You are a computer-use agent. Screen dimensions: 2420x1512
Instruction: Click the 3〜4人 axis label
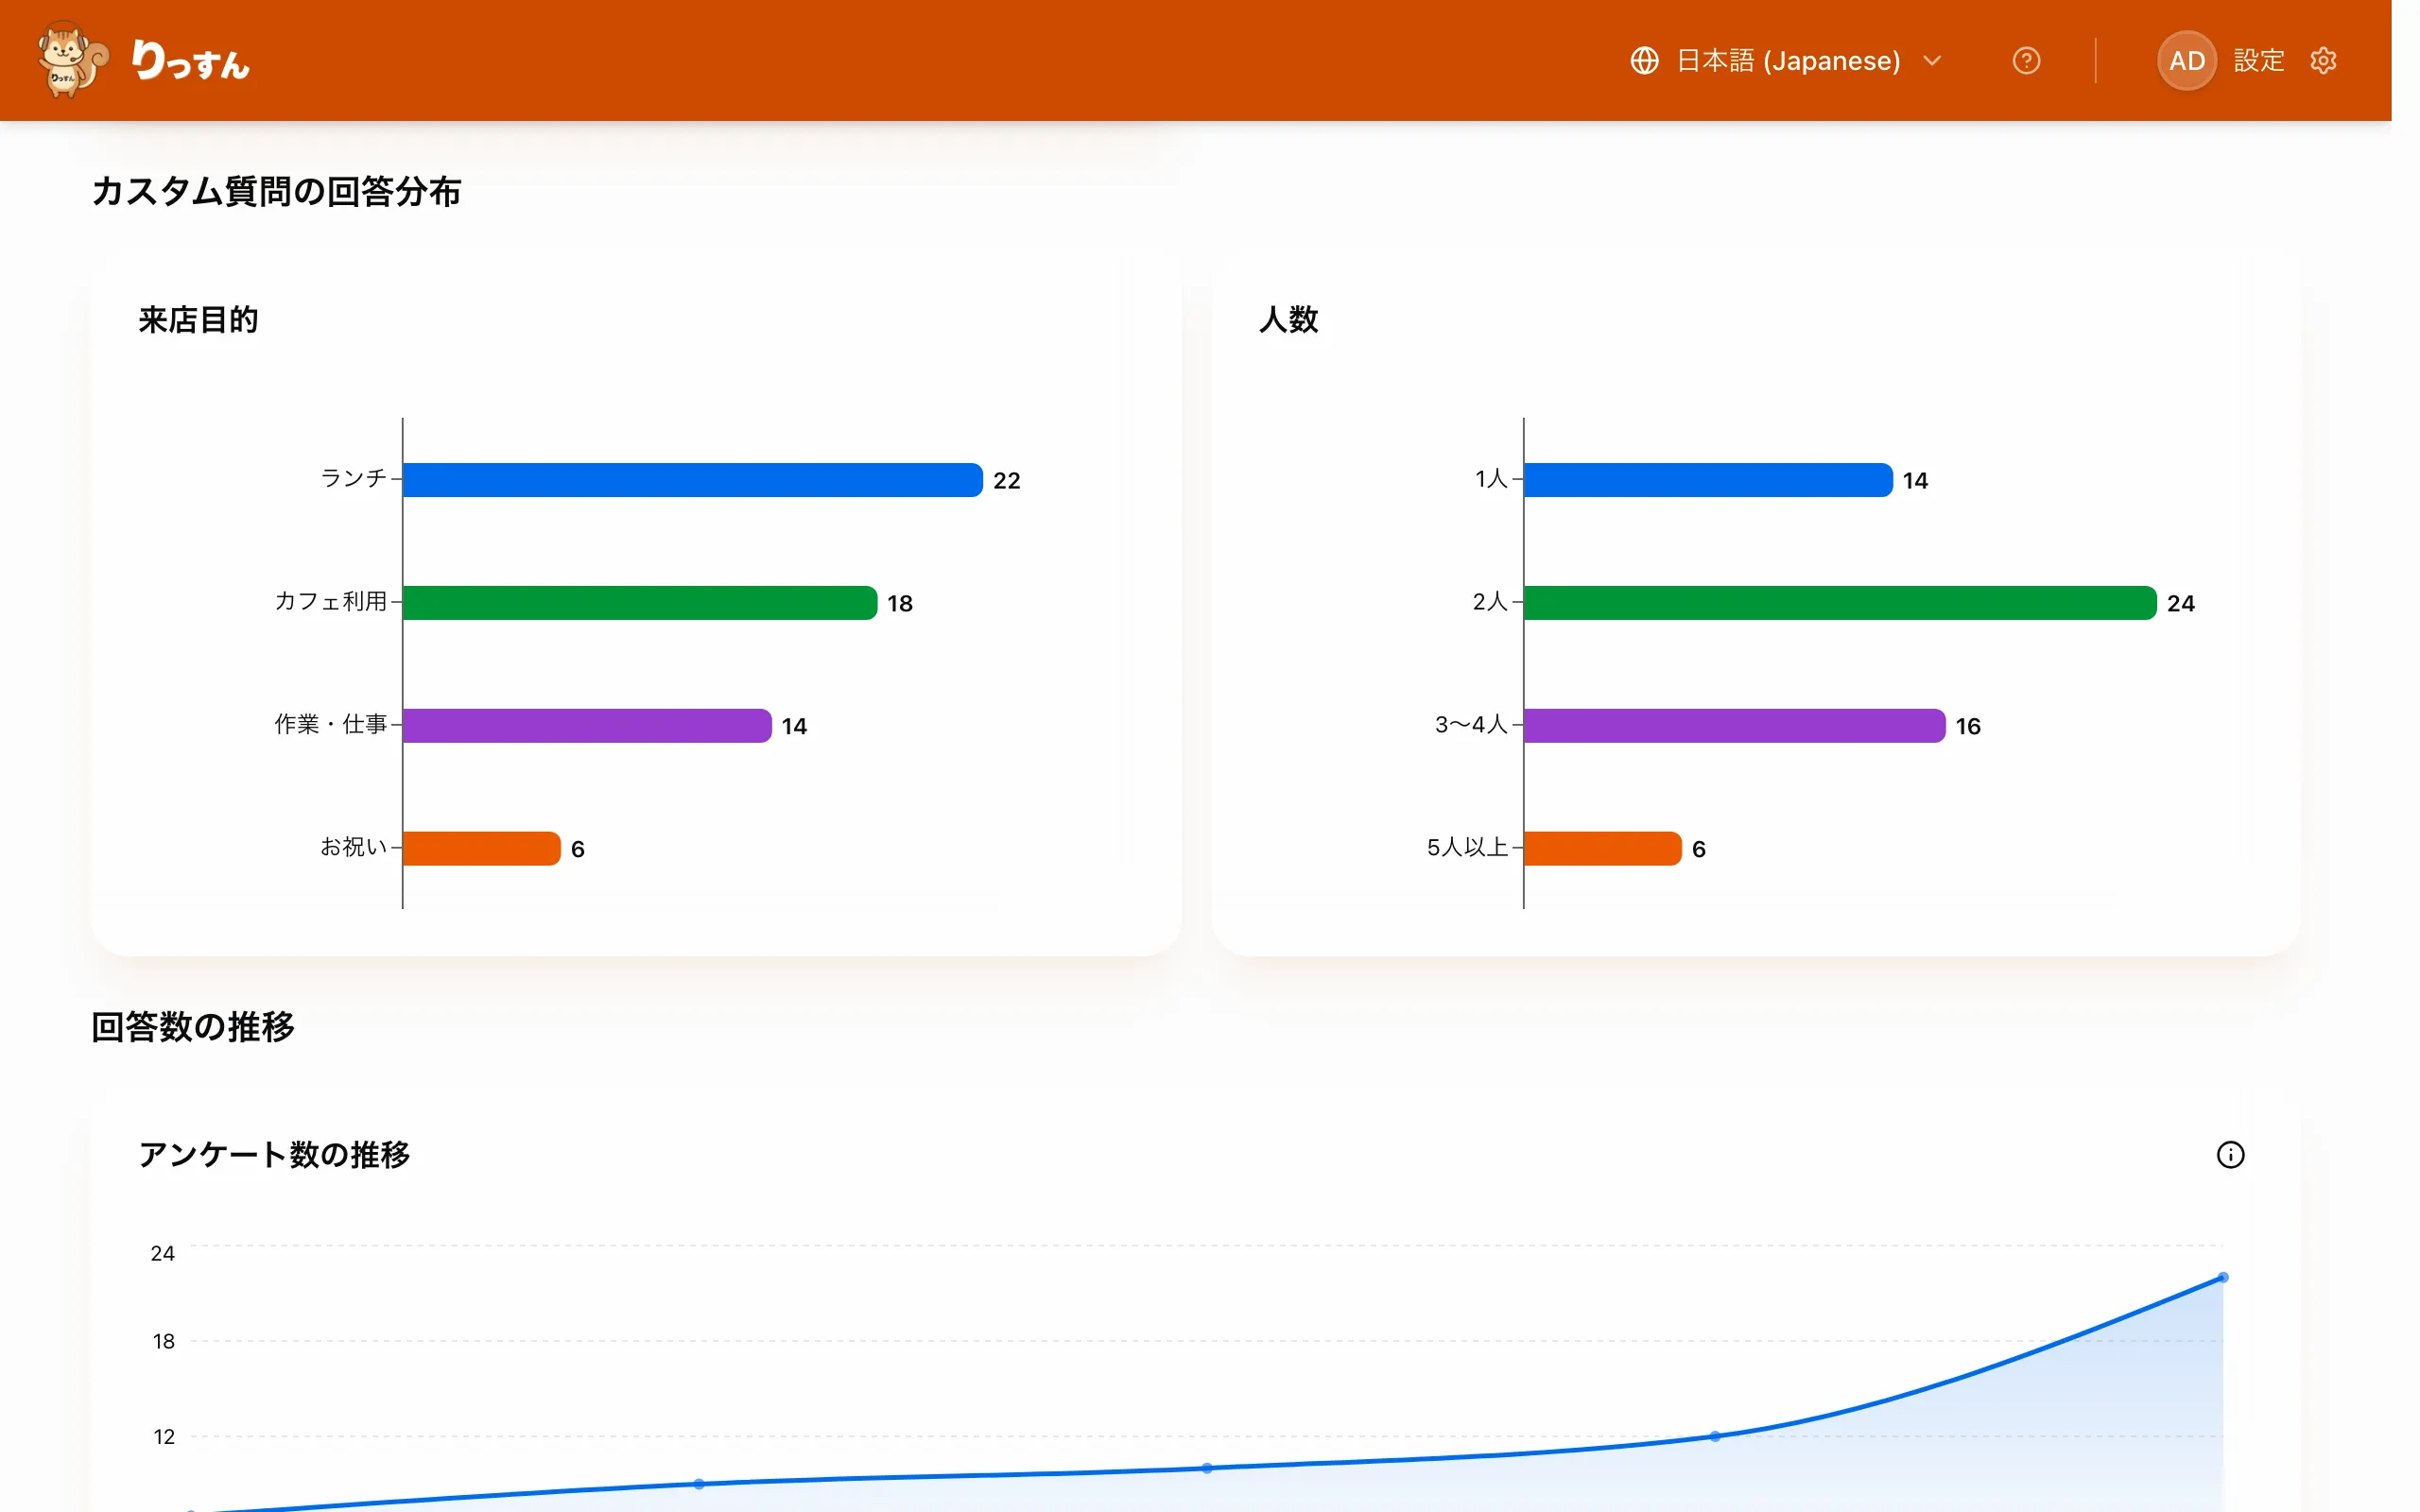coord(1471,724)
